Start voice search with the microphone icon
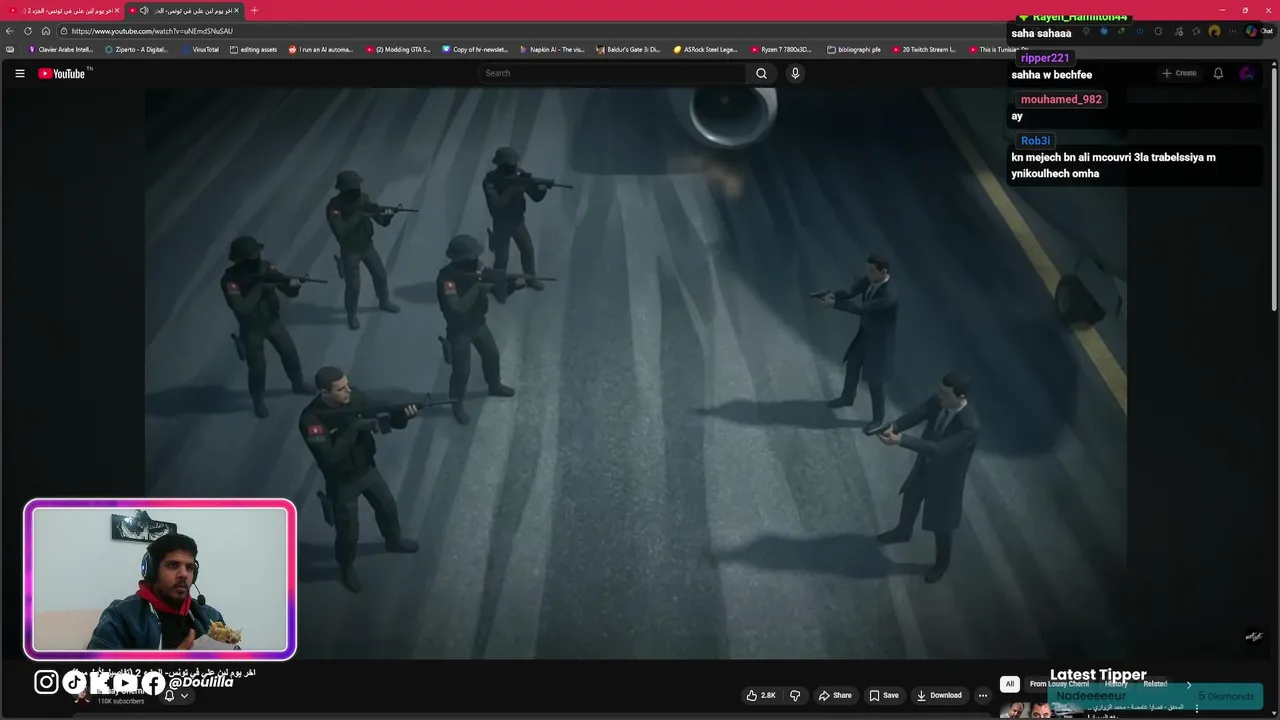 795,73
